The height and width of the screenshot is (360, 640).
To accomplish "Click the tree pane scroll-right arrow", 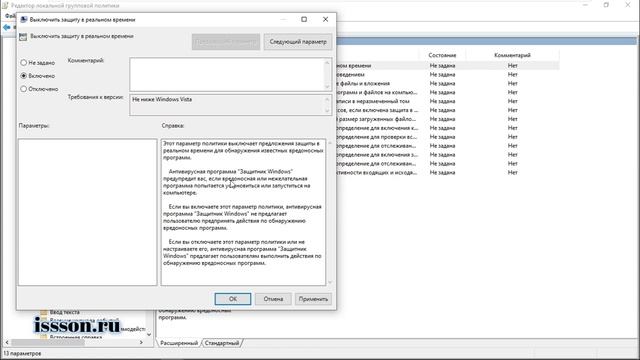I will coord(141,342).
